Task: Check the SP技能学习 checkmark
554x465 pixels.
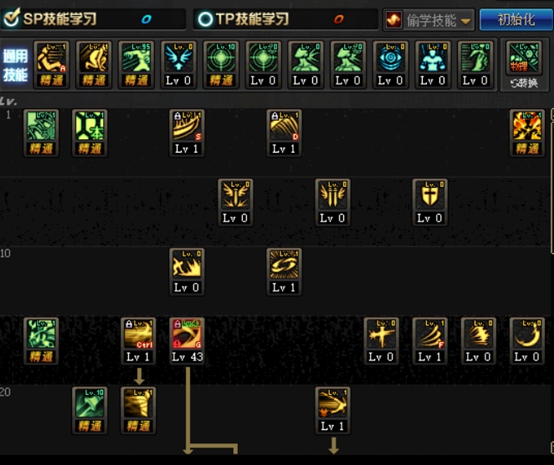Action: [x=11, y=18]
